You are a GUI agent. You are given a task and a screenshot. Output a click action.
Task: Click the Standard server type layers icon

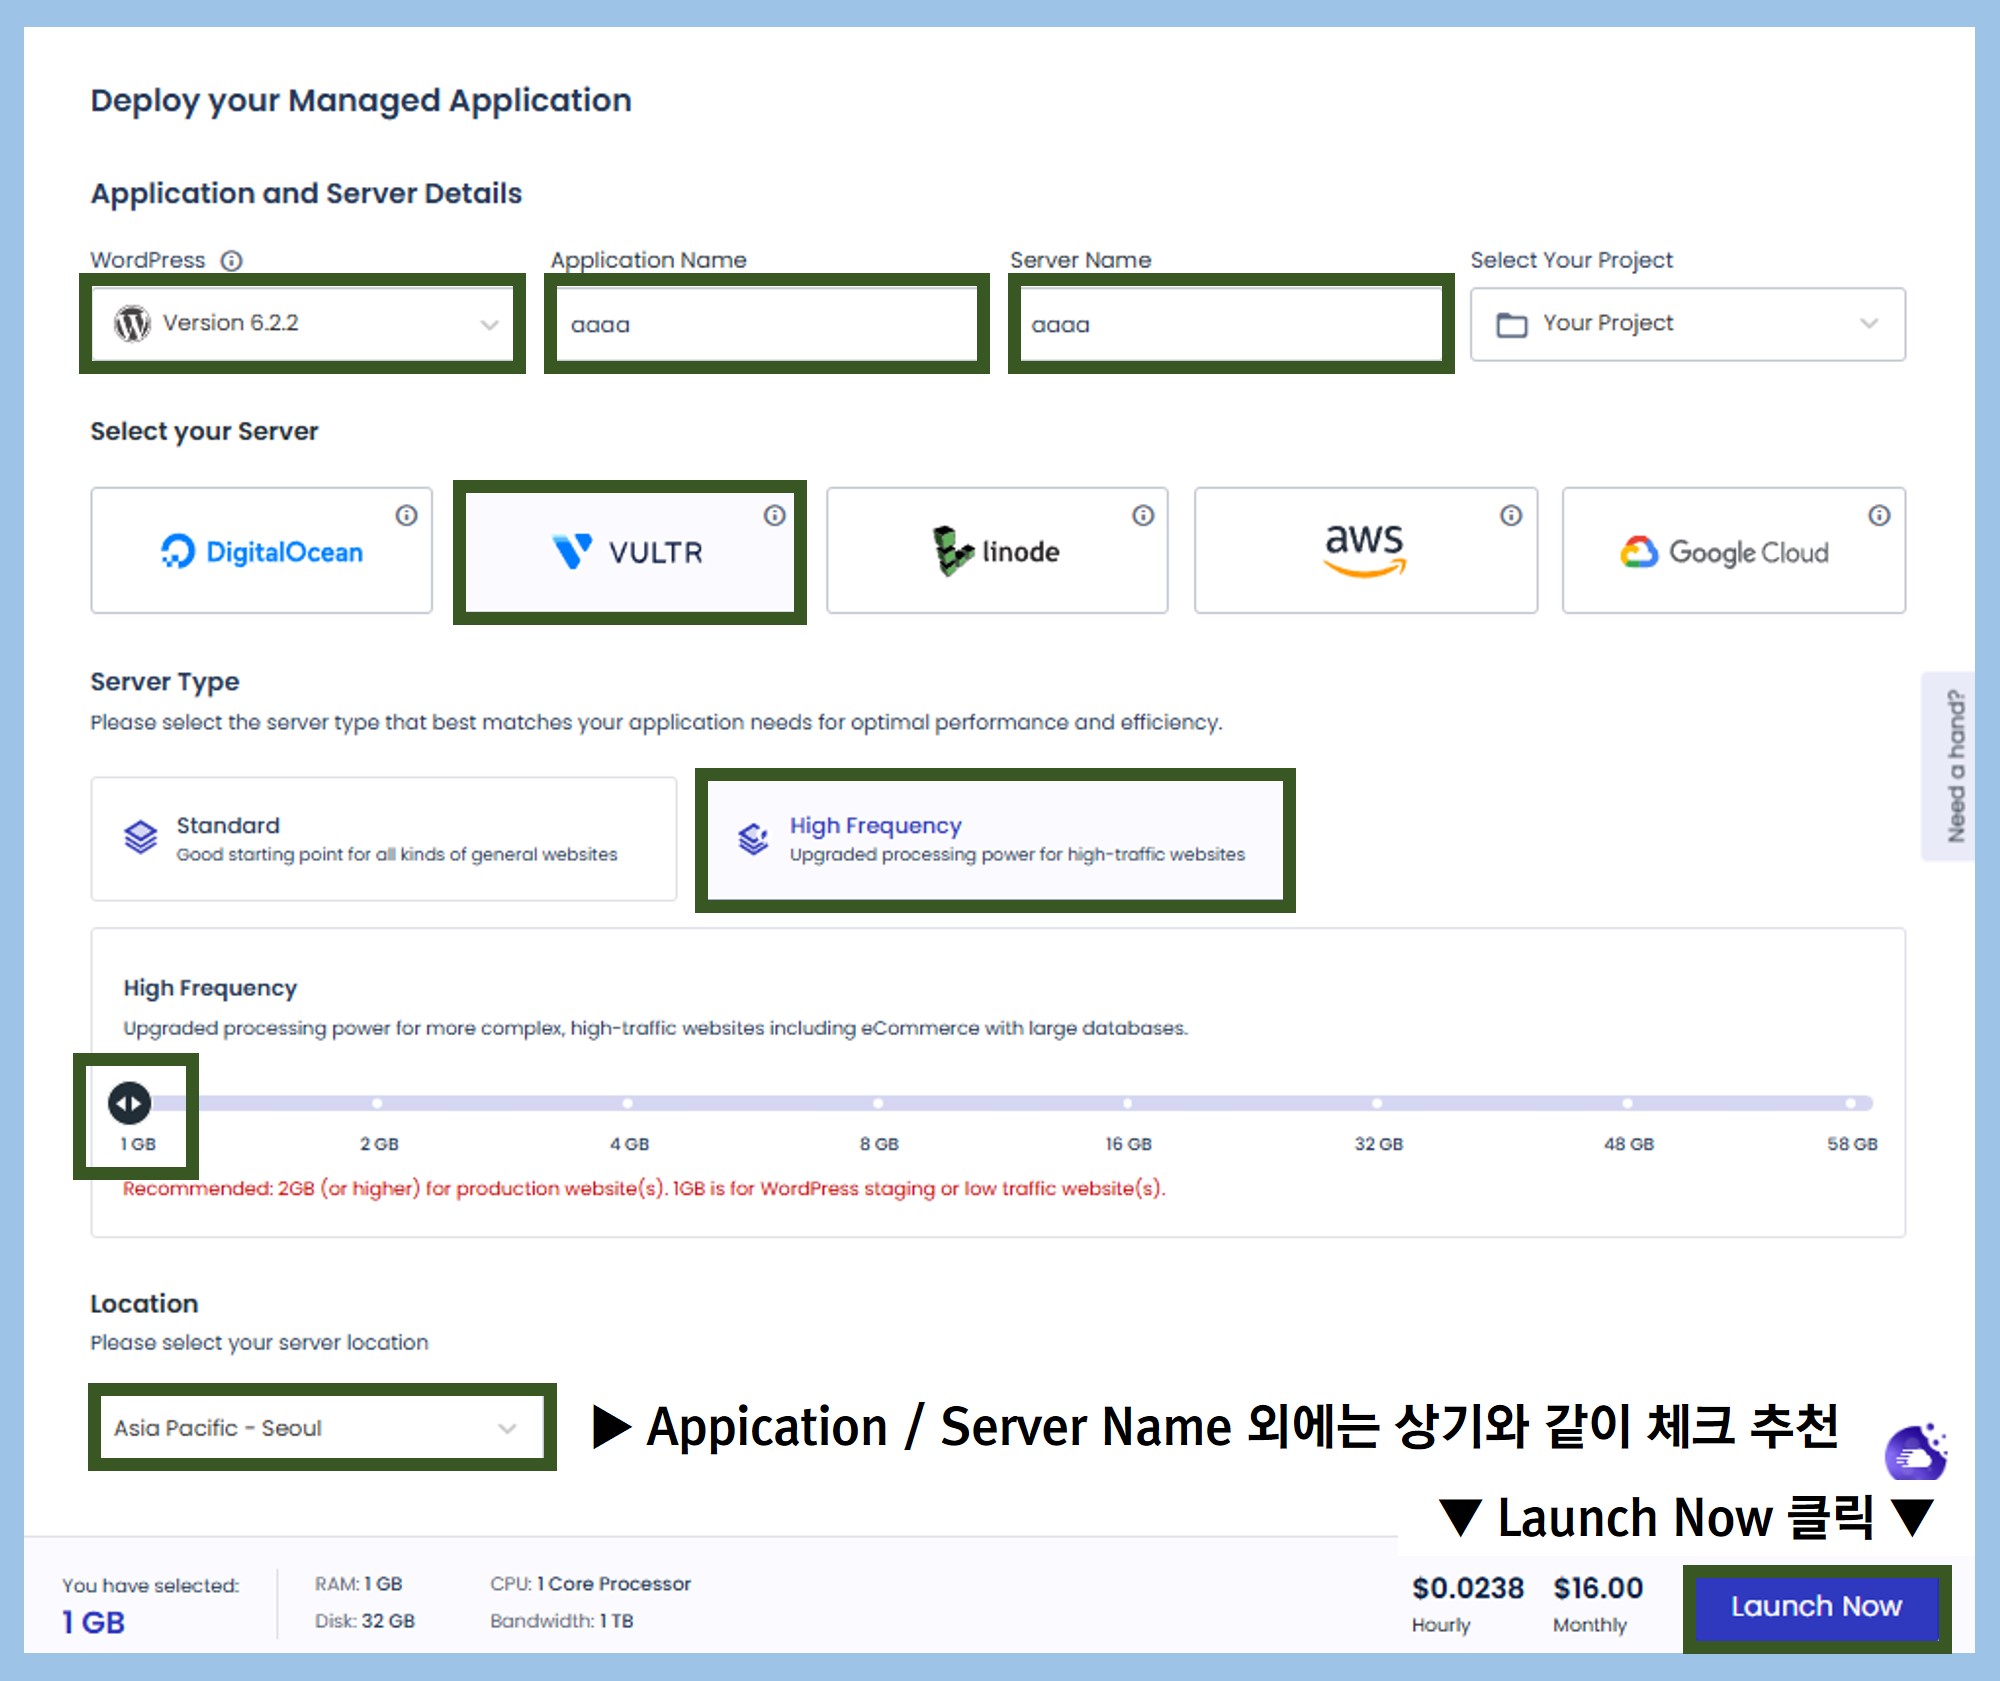point(141,837)
